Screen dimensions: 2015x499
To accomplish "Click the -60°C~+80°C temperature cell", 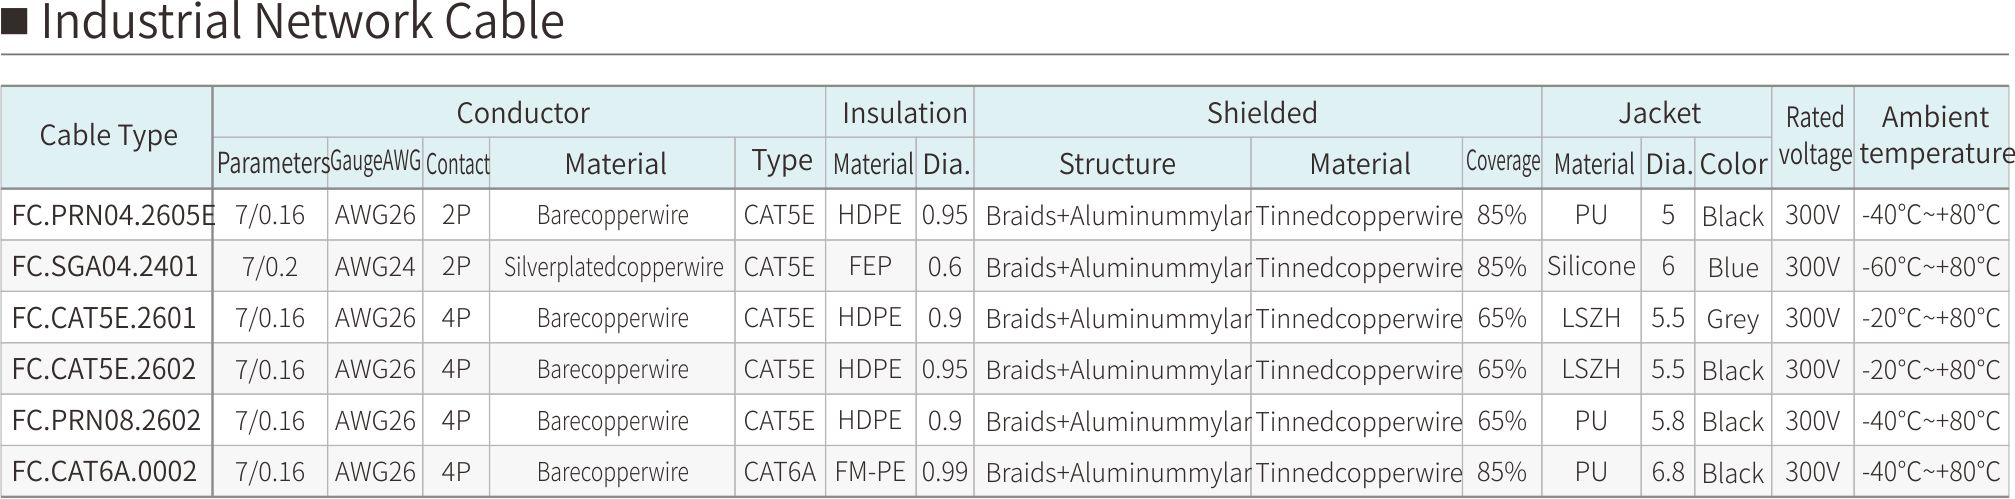I will 1930,267.
